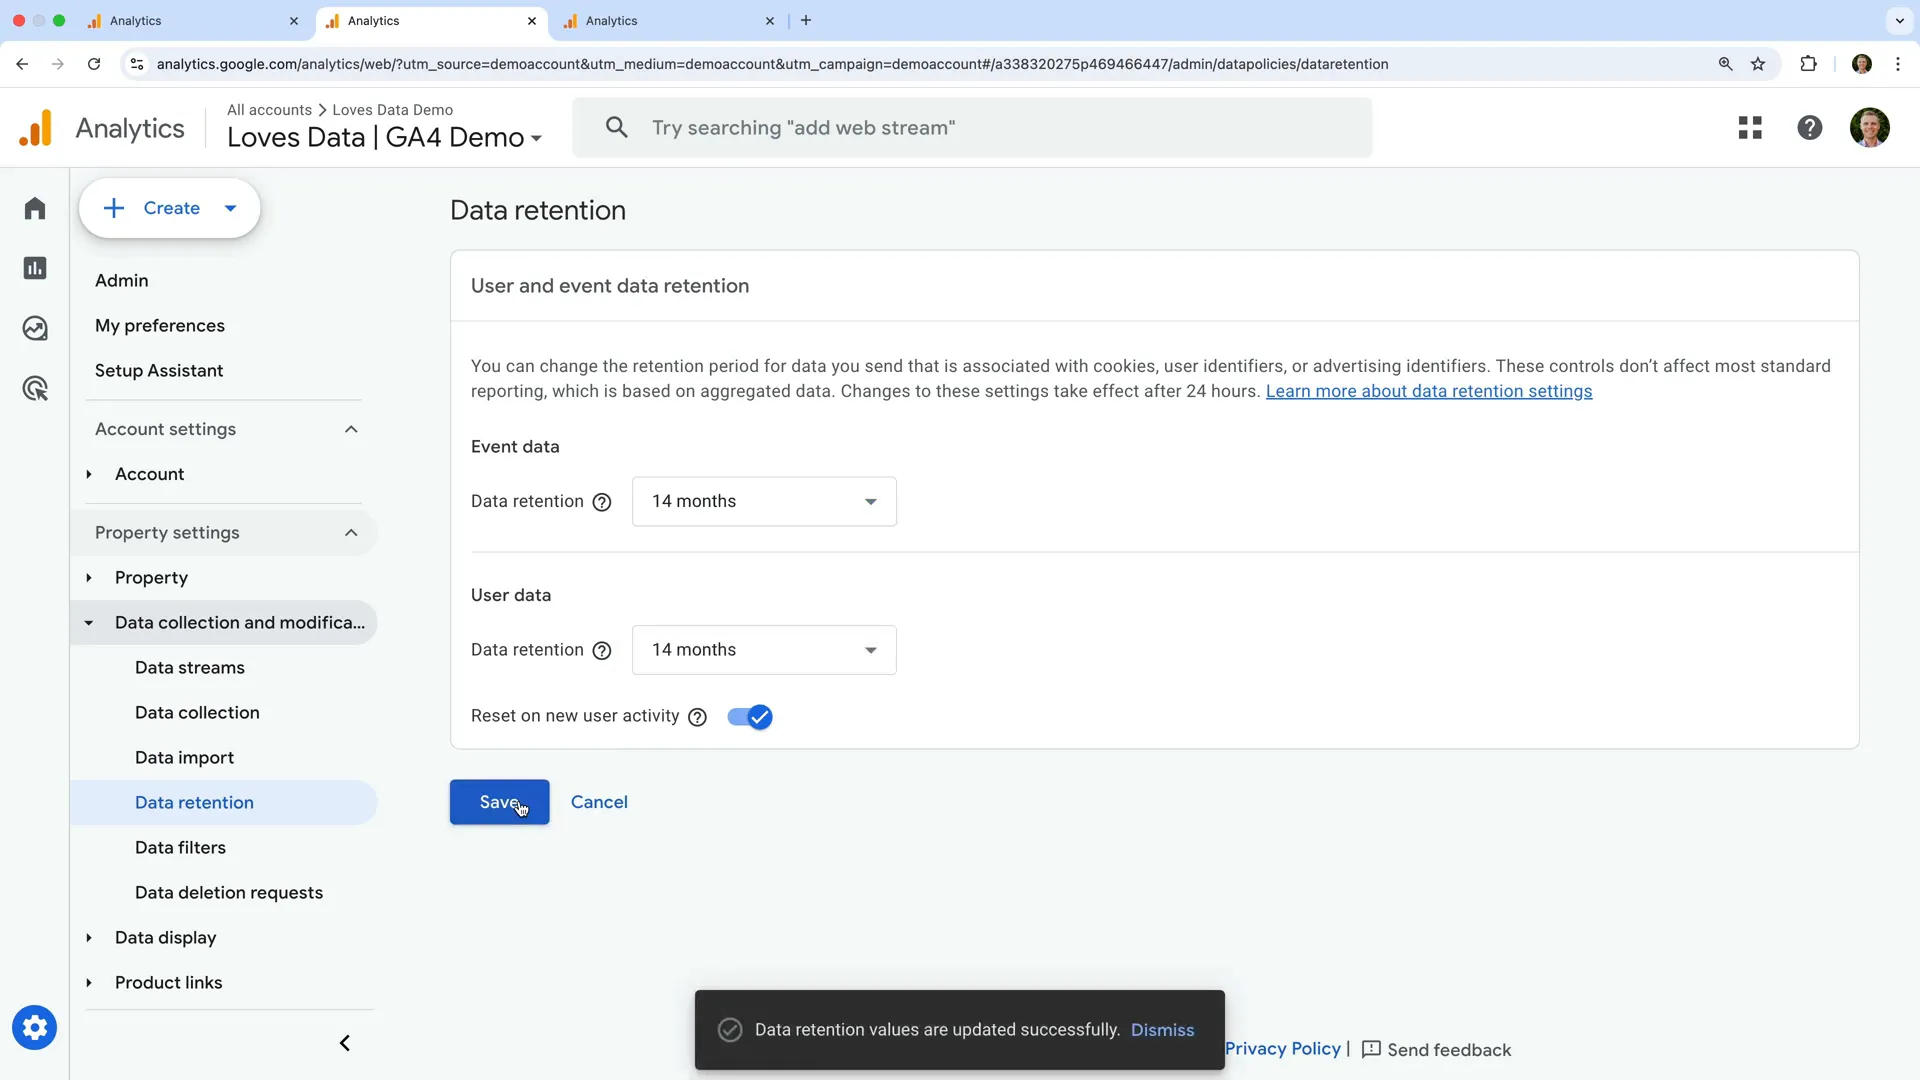Collapse the Account settings section
1920x1080 pixels.
(351, 429)
